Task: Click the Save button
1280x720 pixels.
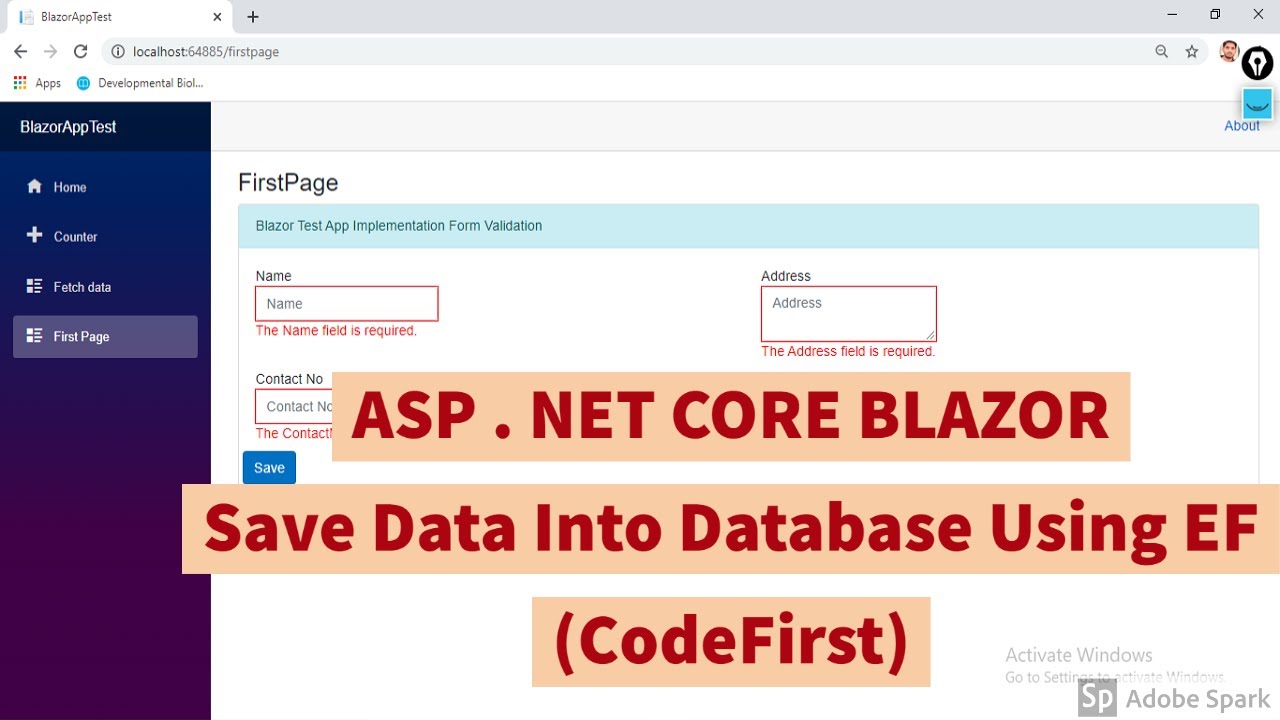Action: (x=269, y=467)
